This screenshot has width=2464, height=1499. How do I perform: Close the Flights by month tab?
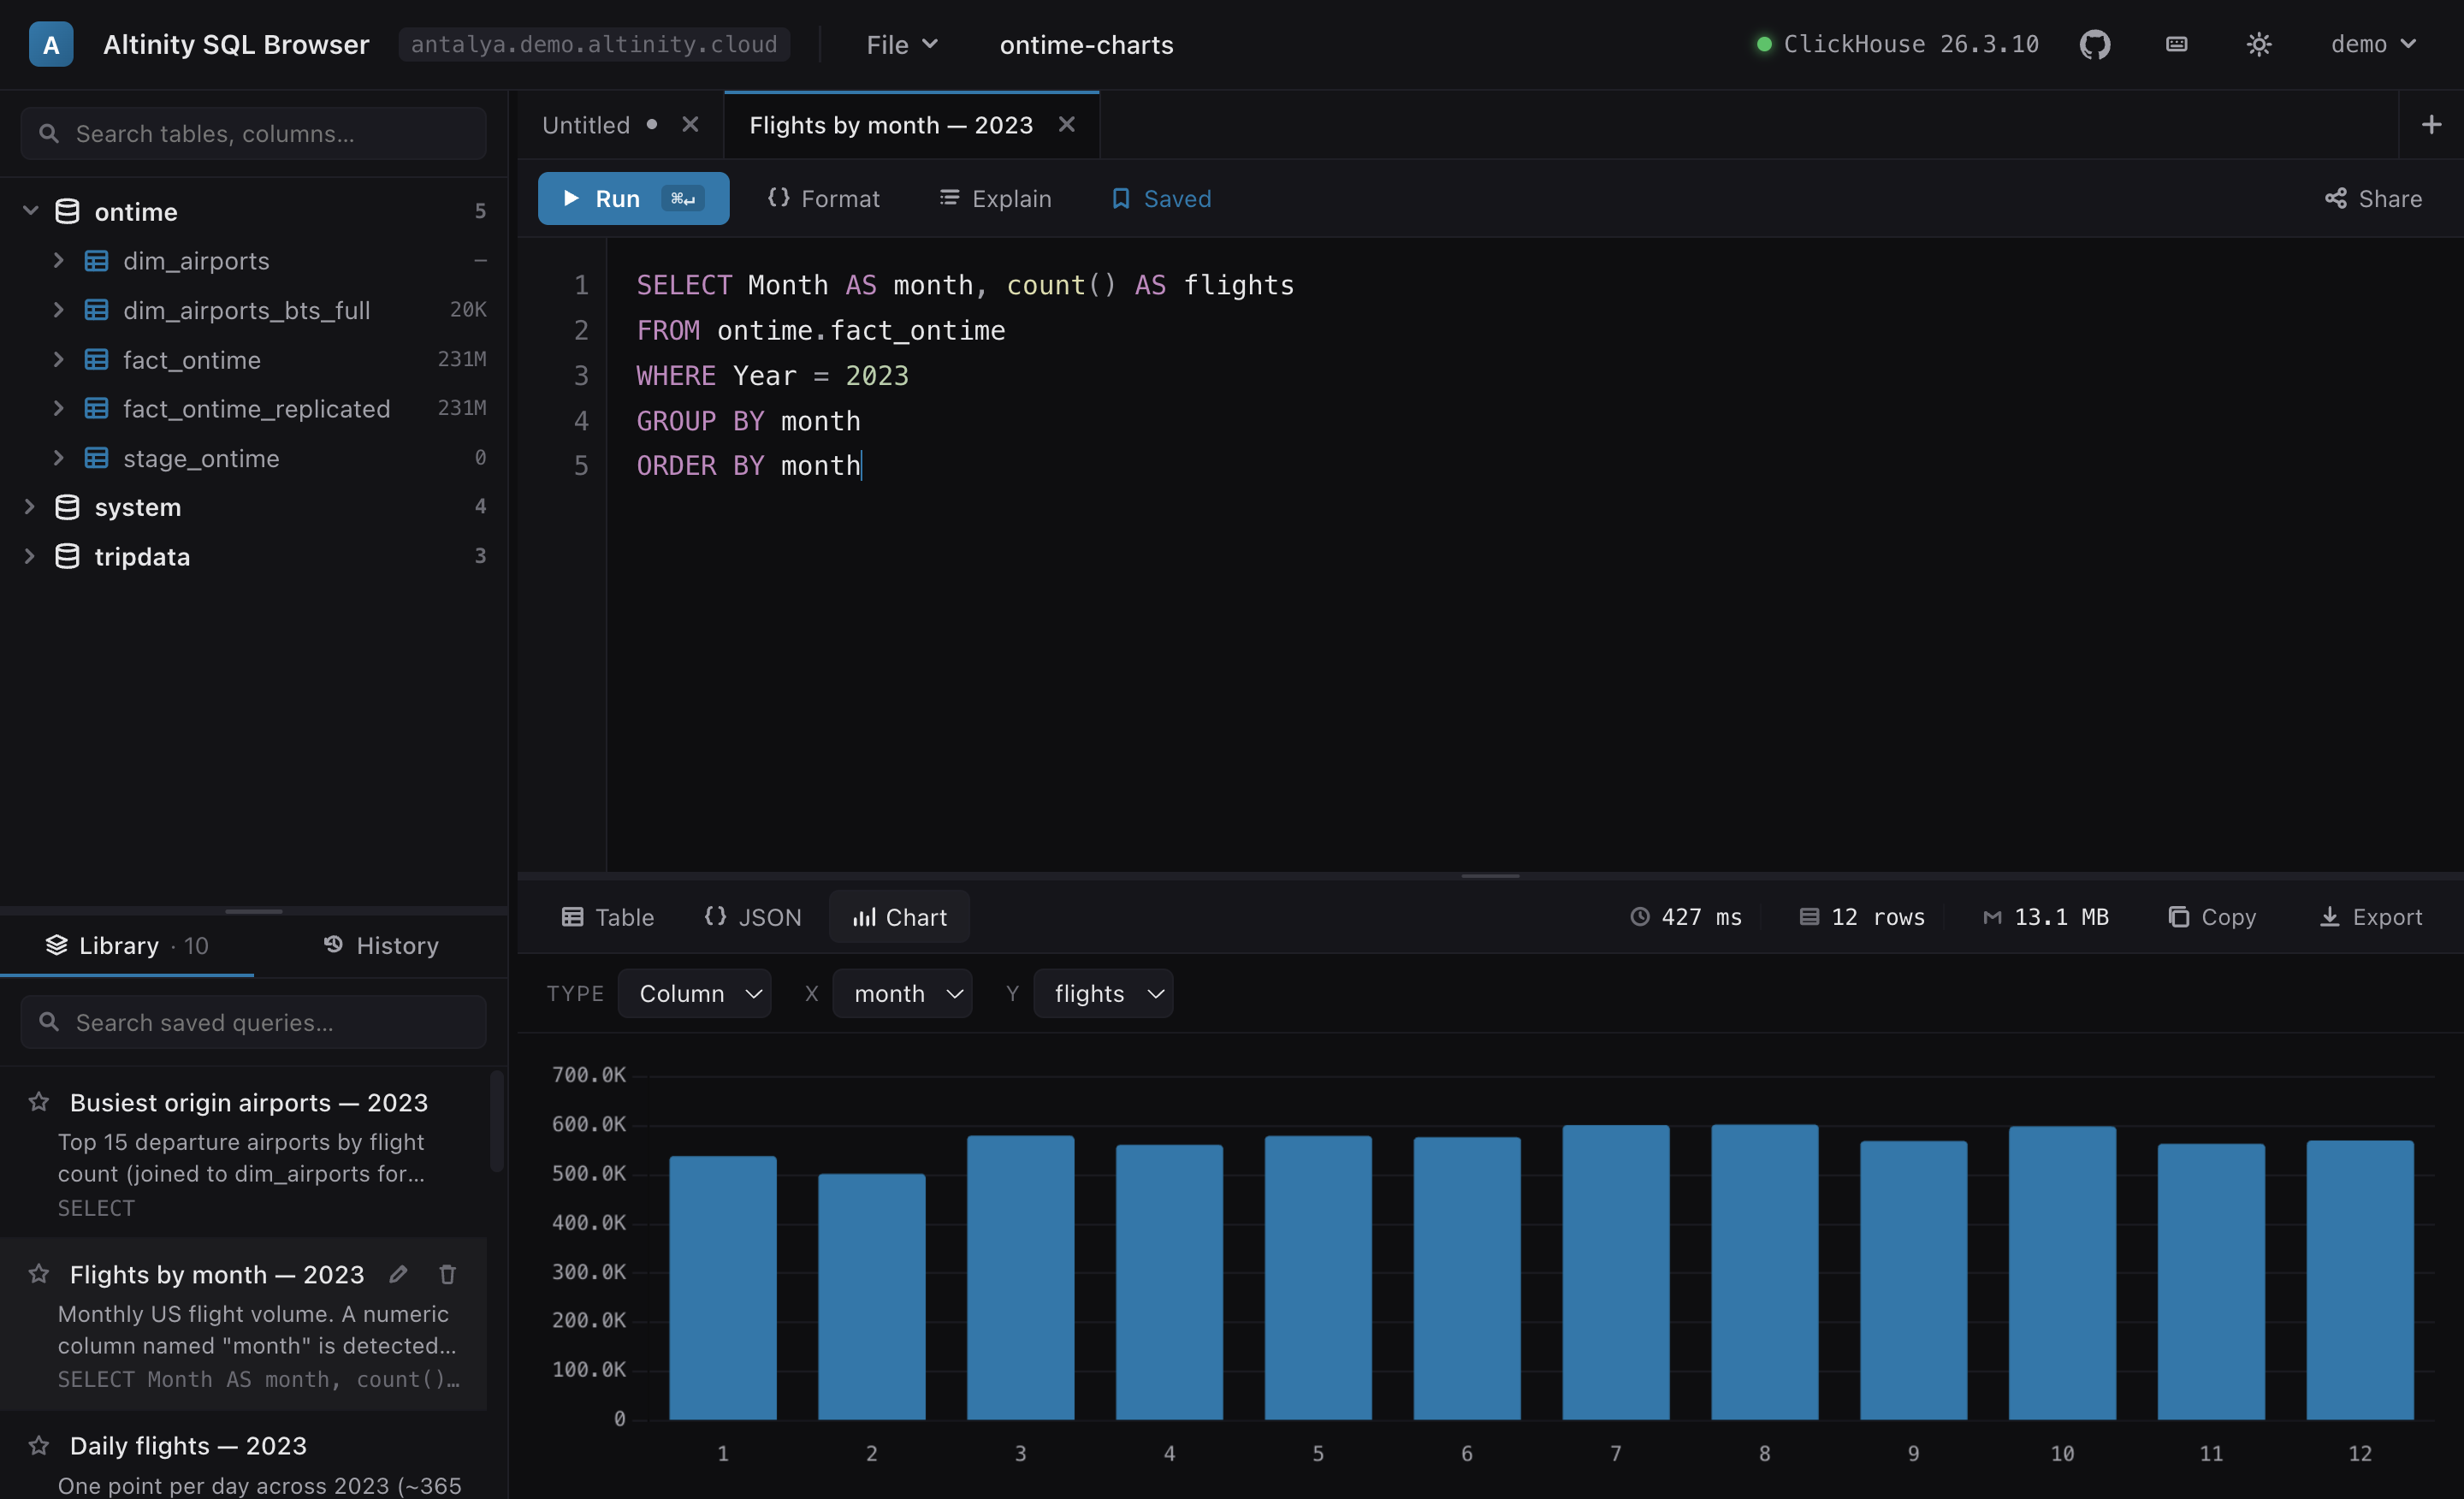tap(1066, 125)
